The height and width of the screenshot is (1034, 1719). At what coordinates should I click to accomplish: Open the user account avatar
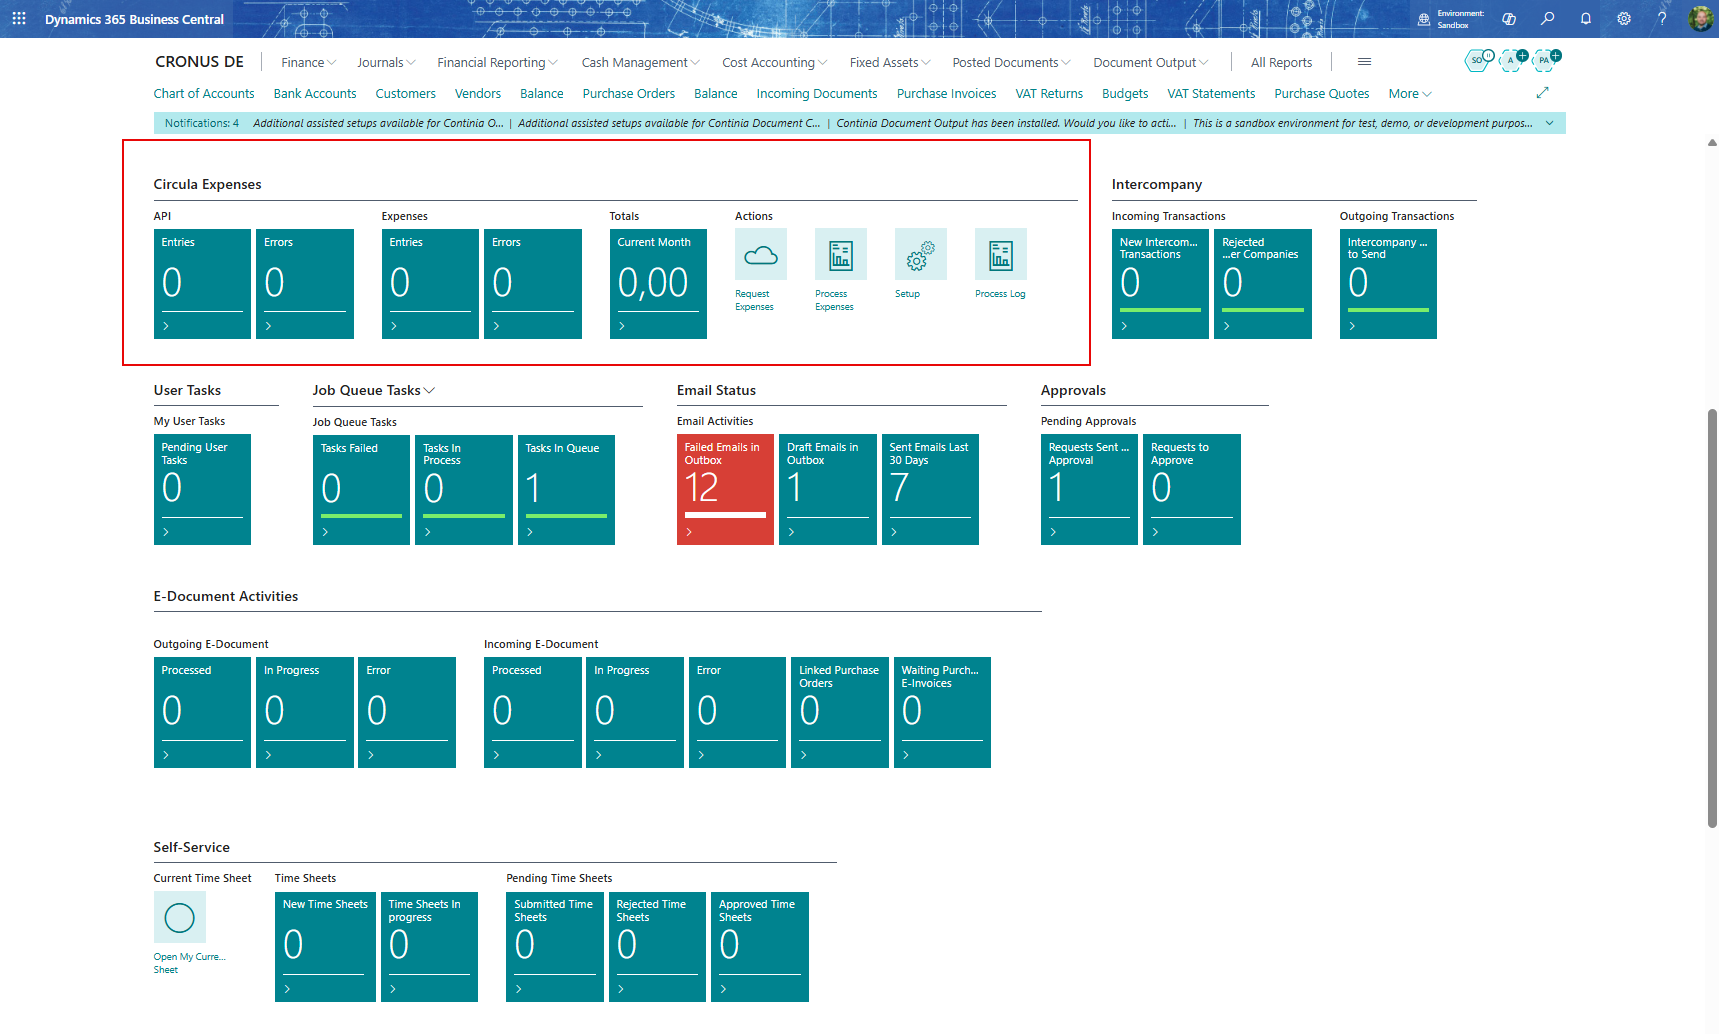(1700, 19)
